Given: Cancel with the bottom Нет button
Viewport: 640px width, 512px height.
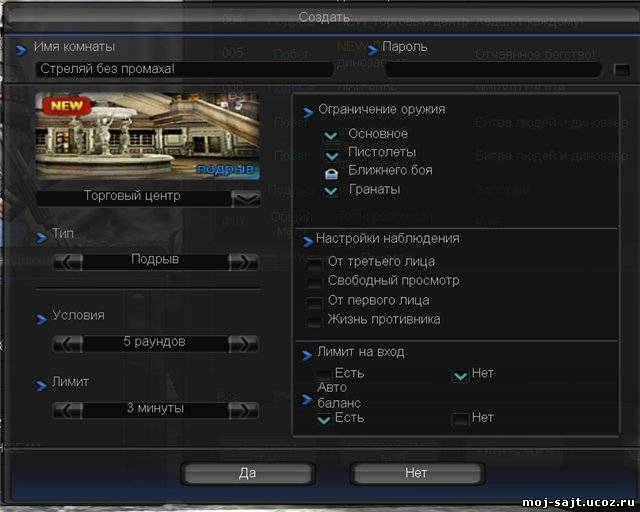Looking at the screenshot, I should point(417,474).
